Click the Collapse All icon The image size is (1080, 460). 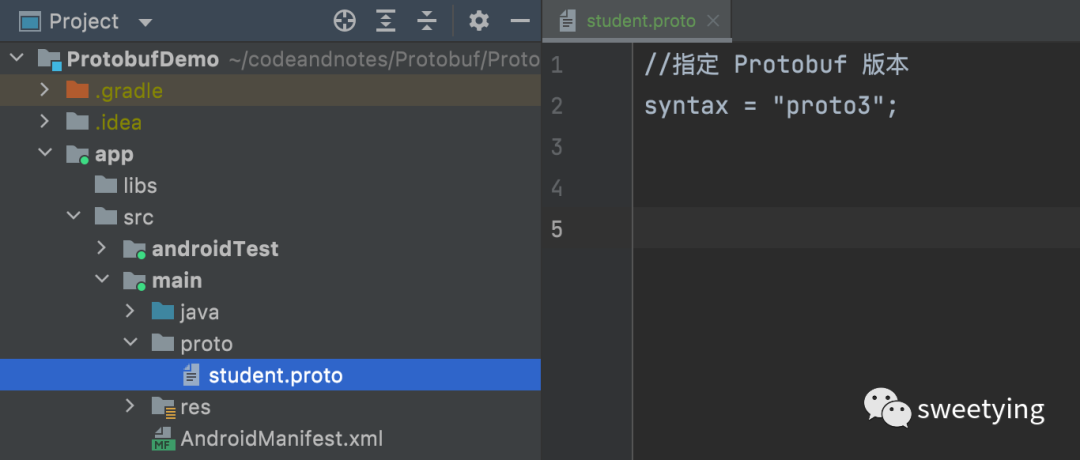pos(427,21)
